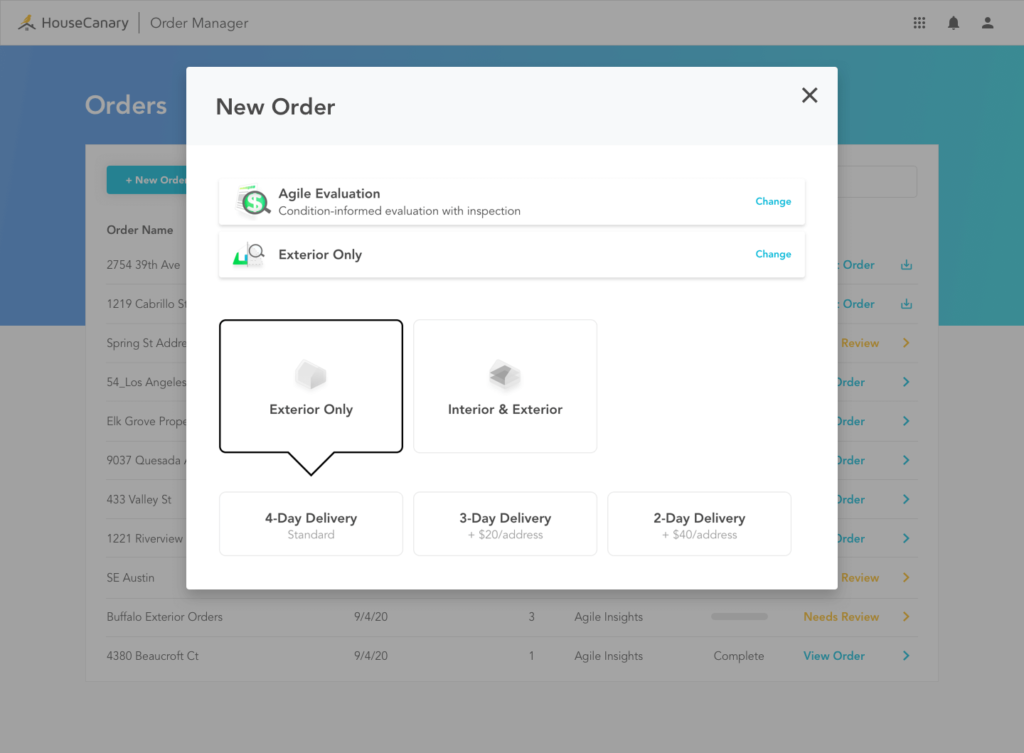The width and height of the screenshot is (1024, 753).
Task: Click the HouseCanary logo icon
Action: (x=27, y=23)
